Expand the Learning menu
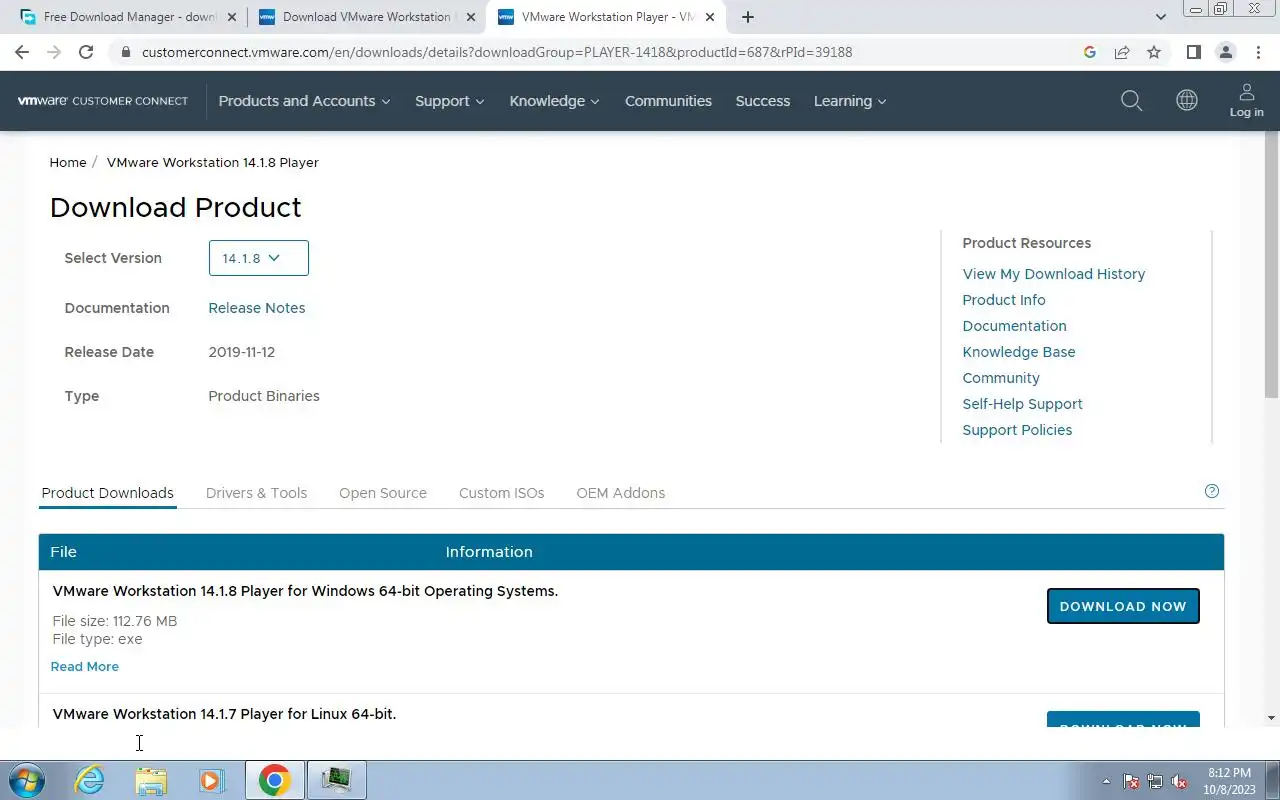 tap(850, 101)
